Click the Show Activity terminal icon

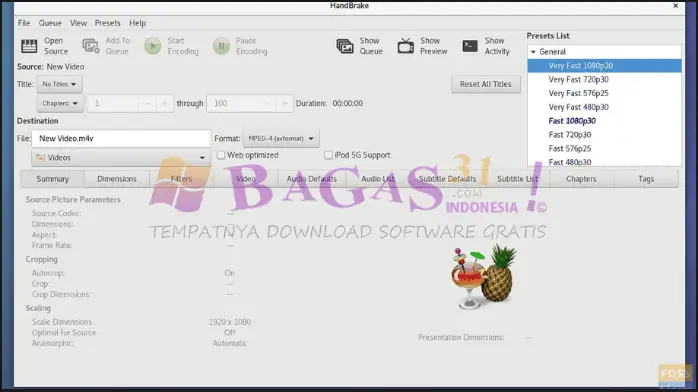470,45
